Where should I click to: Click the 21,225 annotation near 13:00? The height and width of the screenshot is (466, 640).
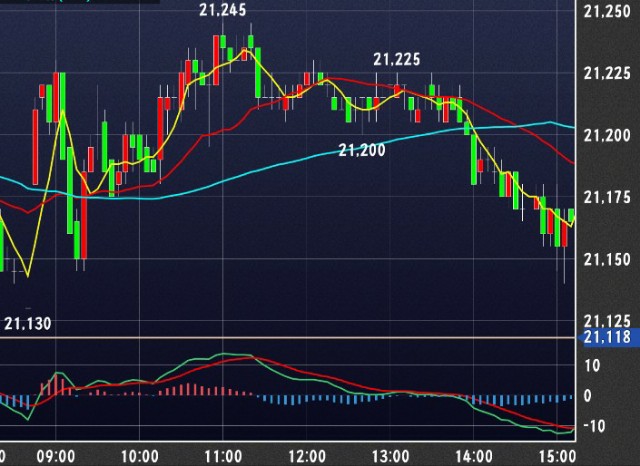[397, 60]
